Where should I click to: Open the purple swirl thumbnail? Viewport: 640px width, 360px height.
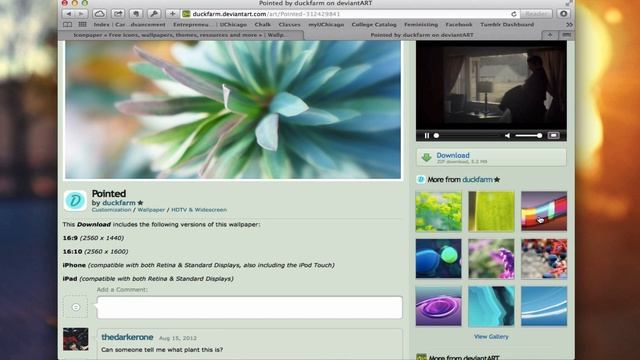(439, 306)
